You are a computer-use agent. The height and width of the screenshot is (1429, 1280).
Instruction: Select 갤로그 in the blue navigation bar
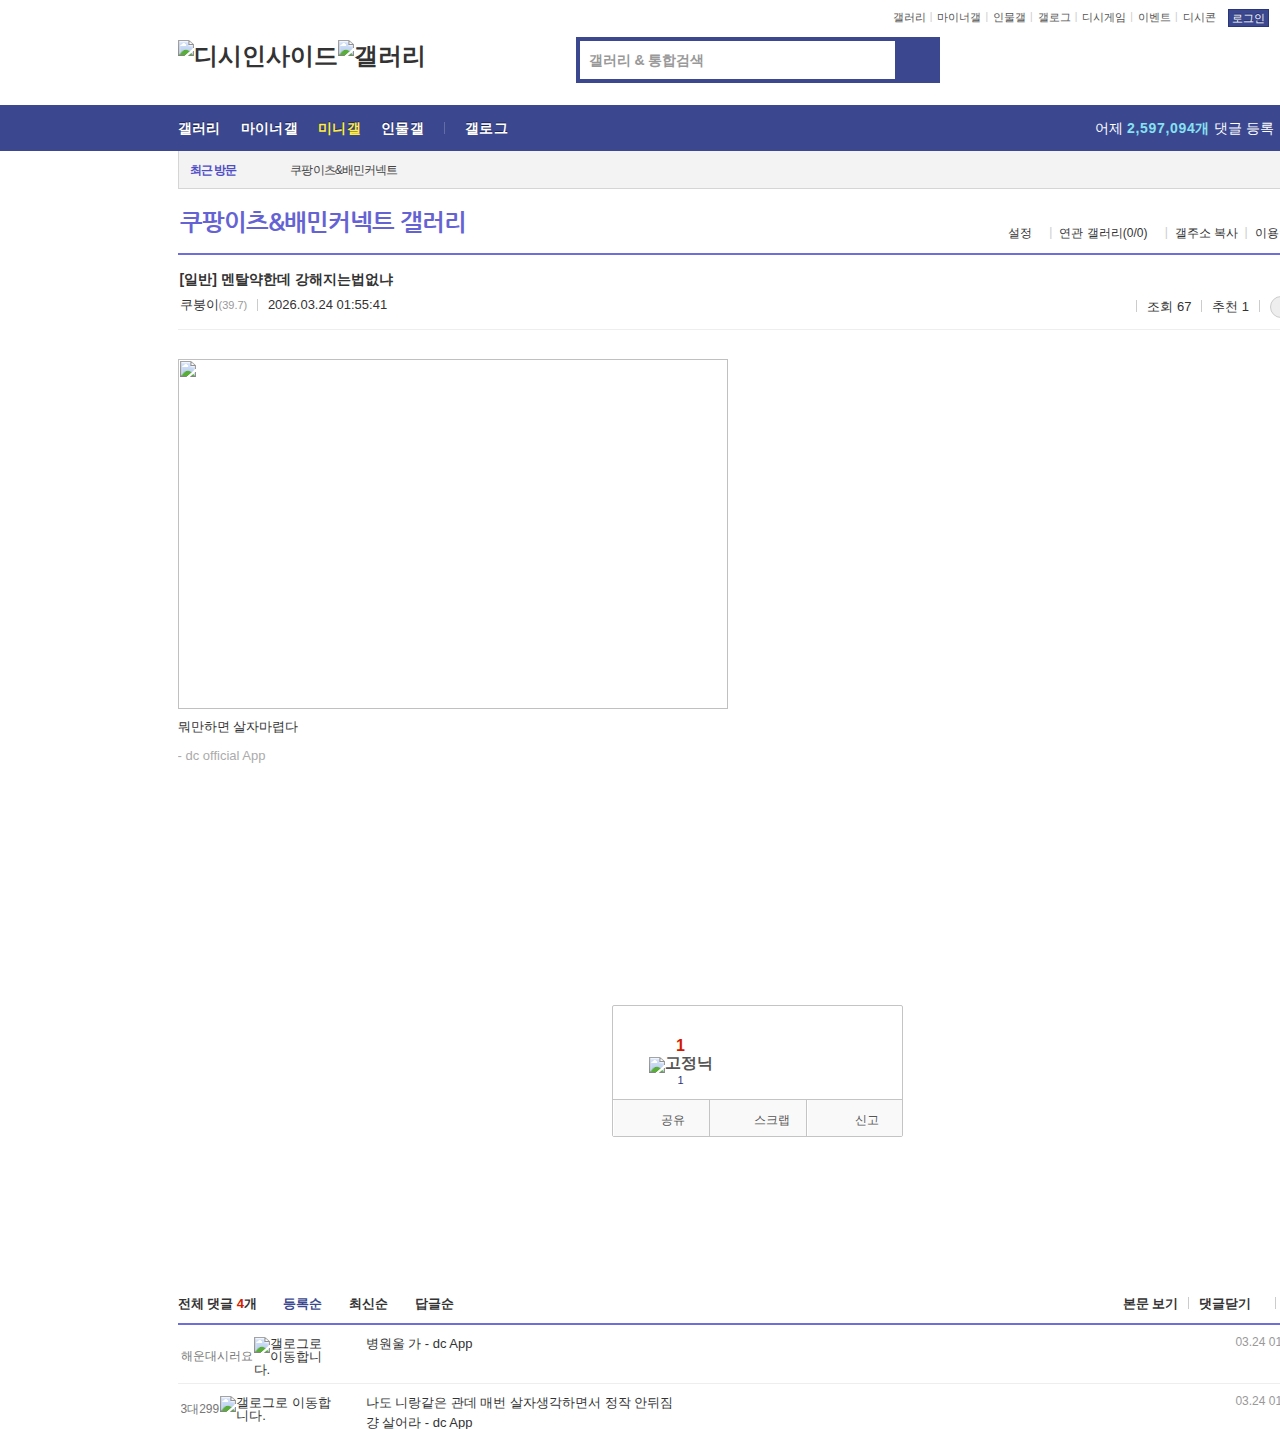[x=486, y=128]
